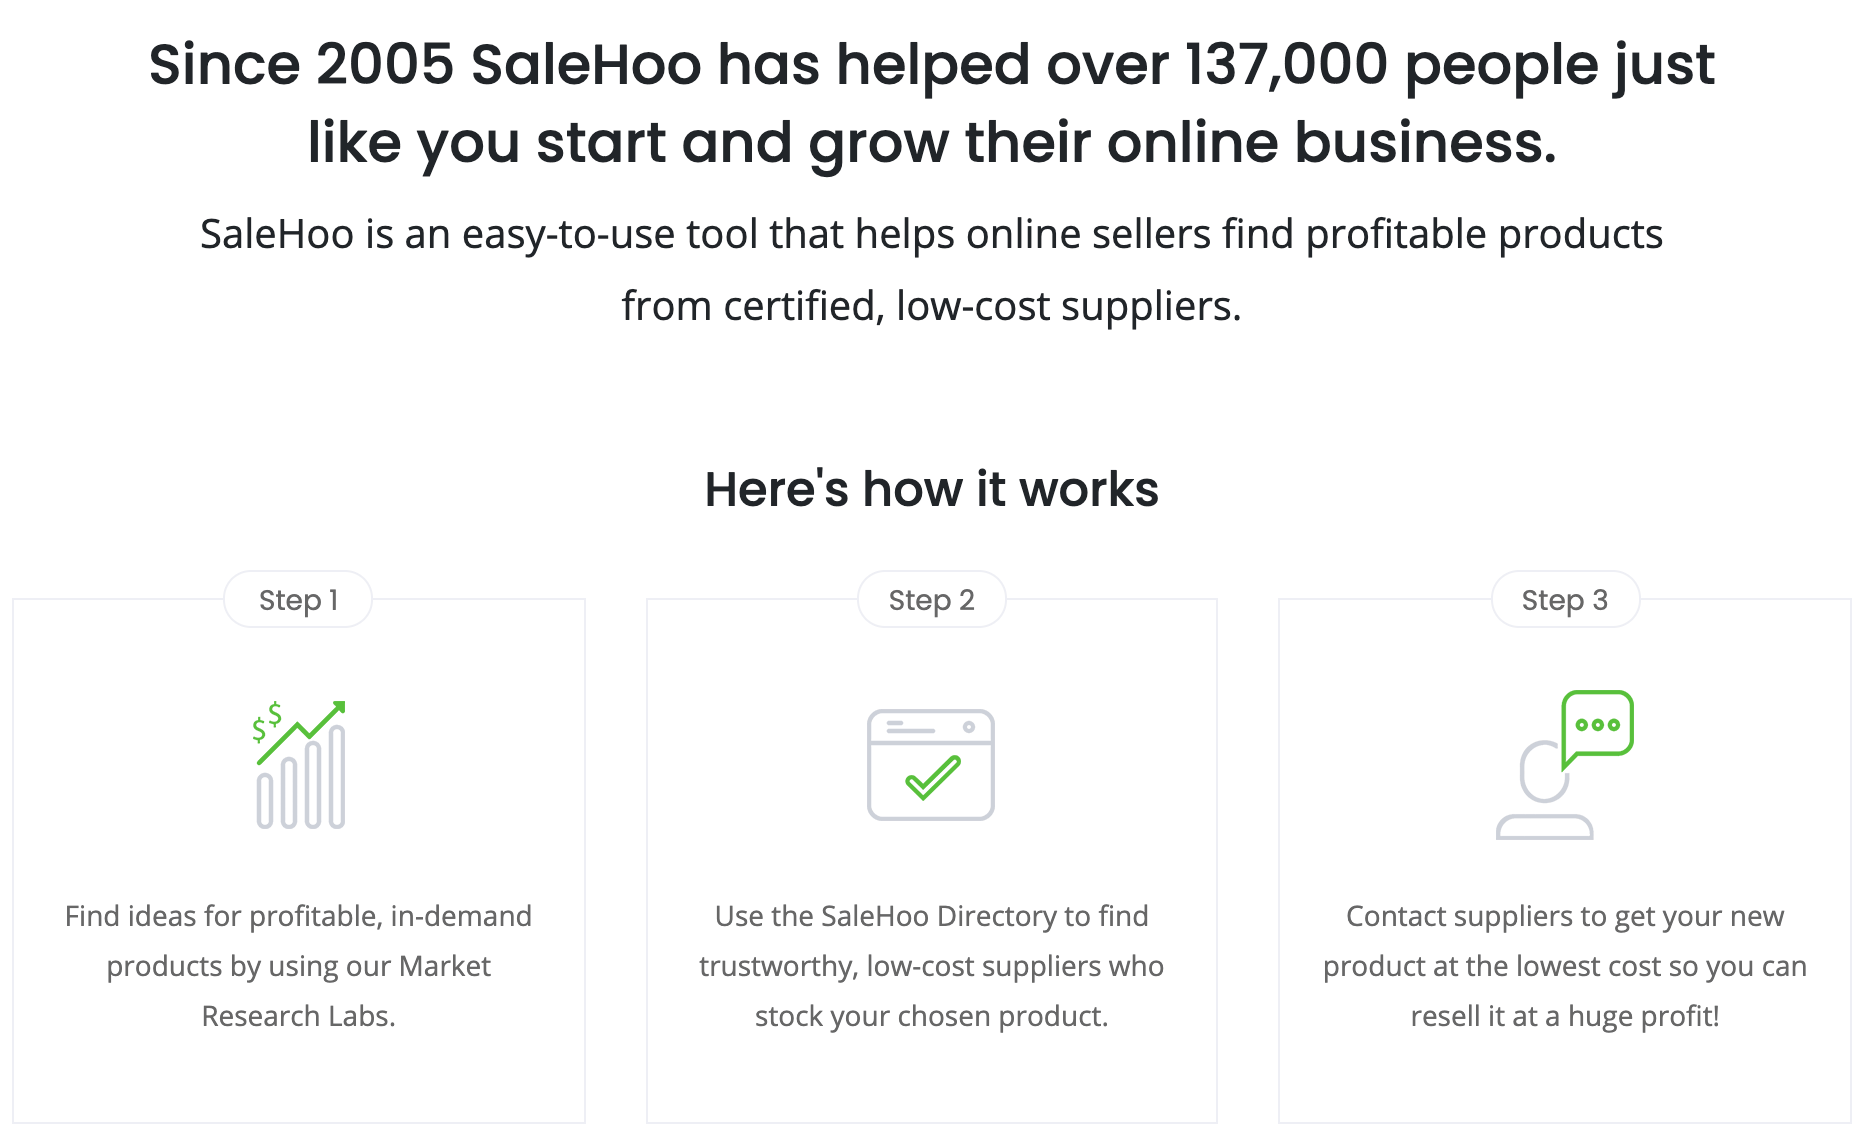1864x1134 pixels.
Task: Click the growth chart icon in Step 1
Action: point(300,765)
